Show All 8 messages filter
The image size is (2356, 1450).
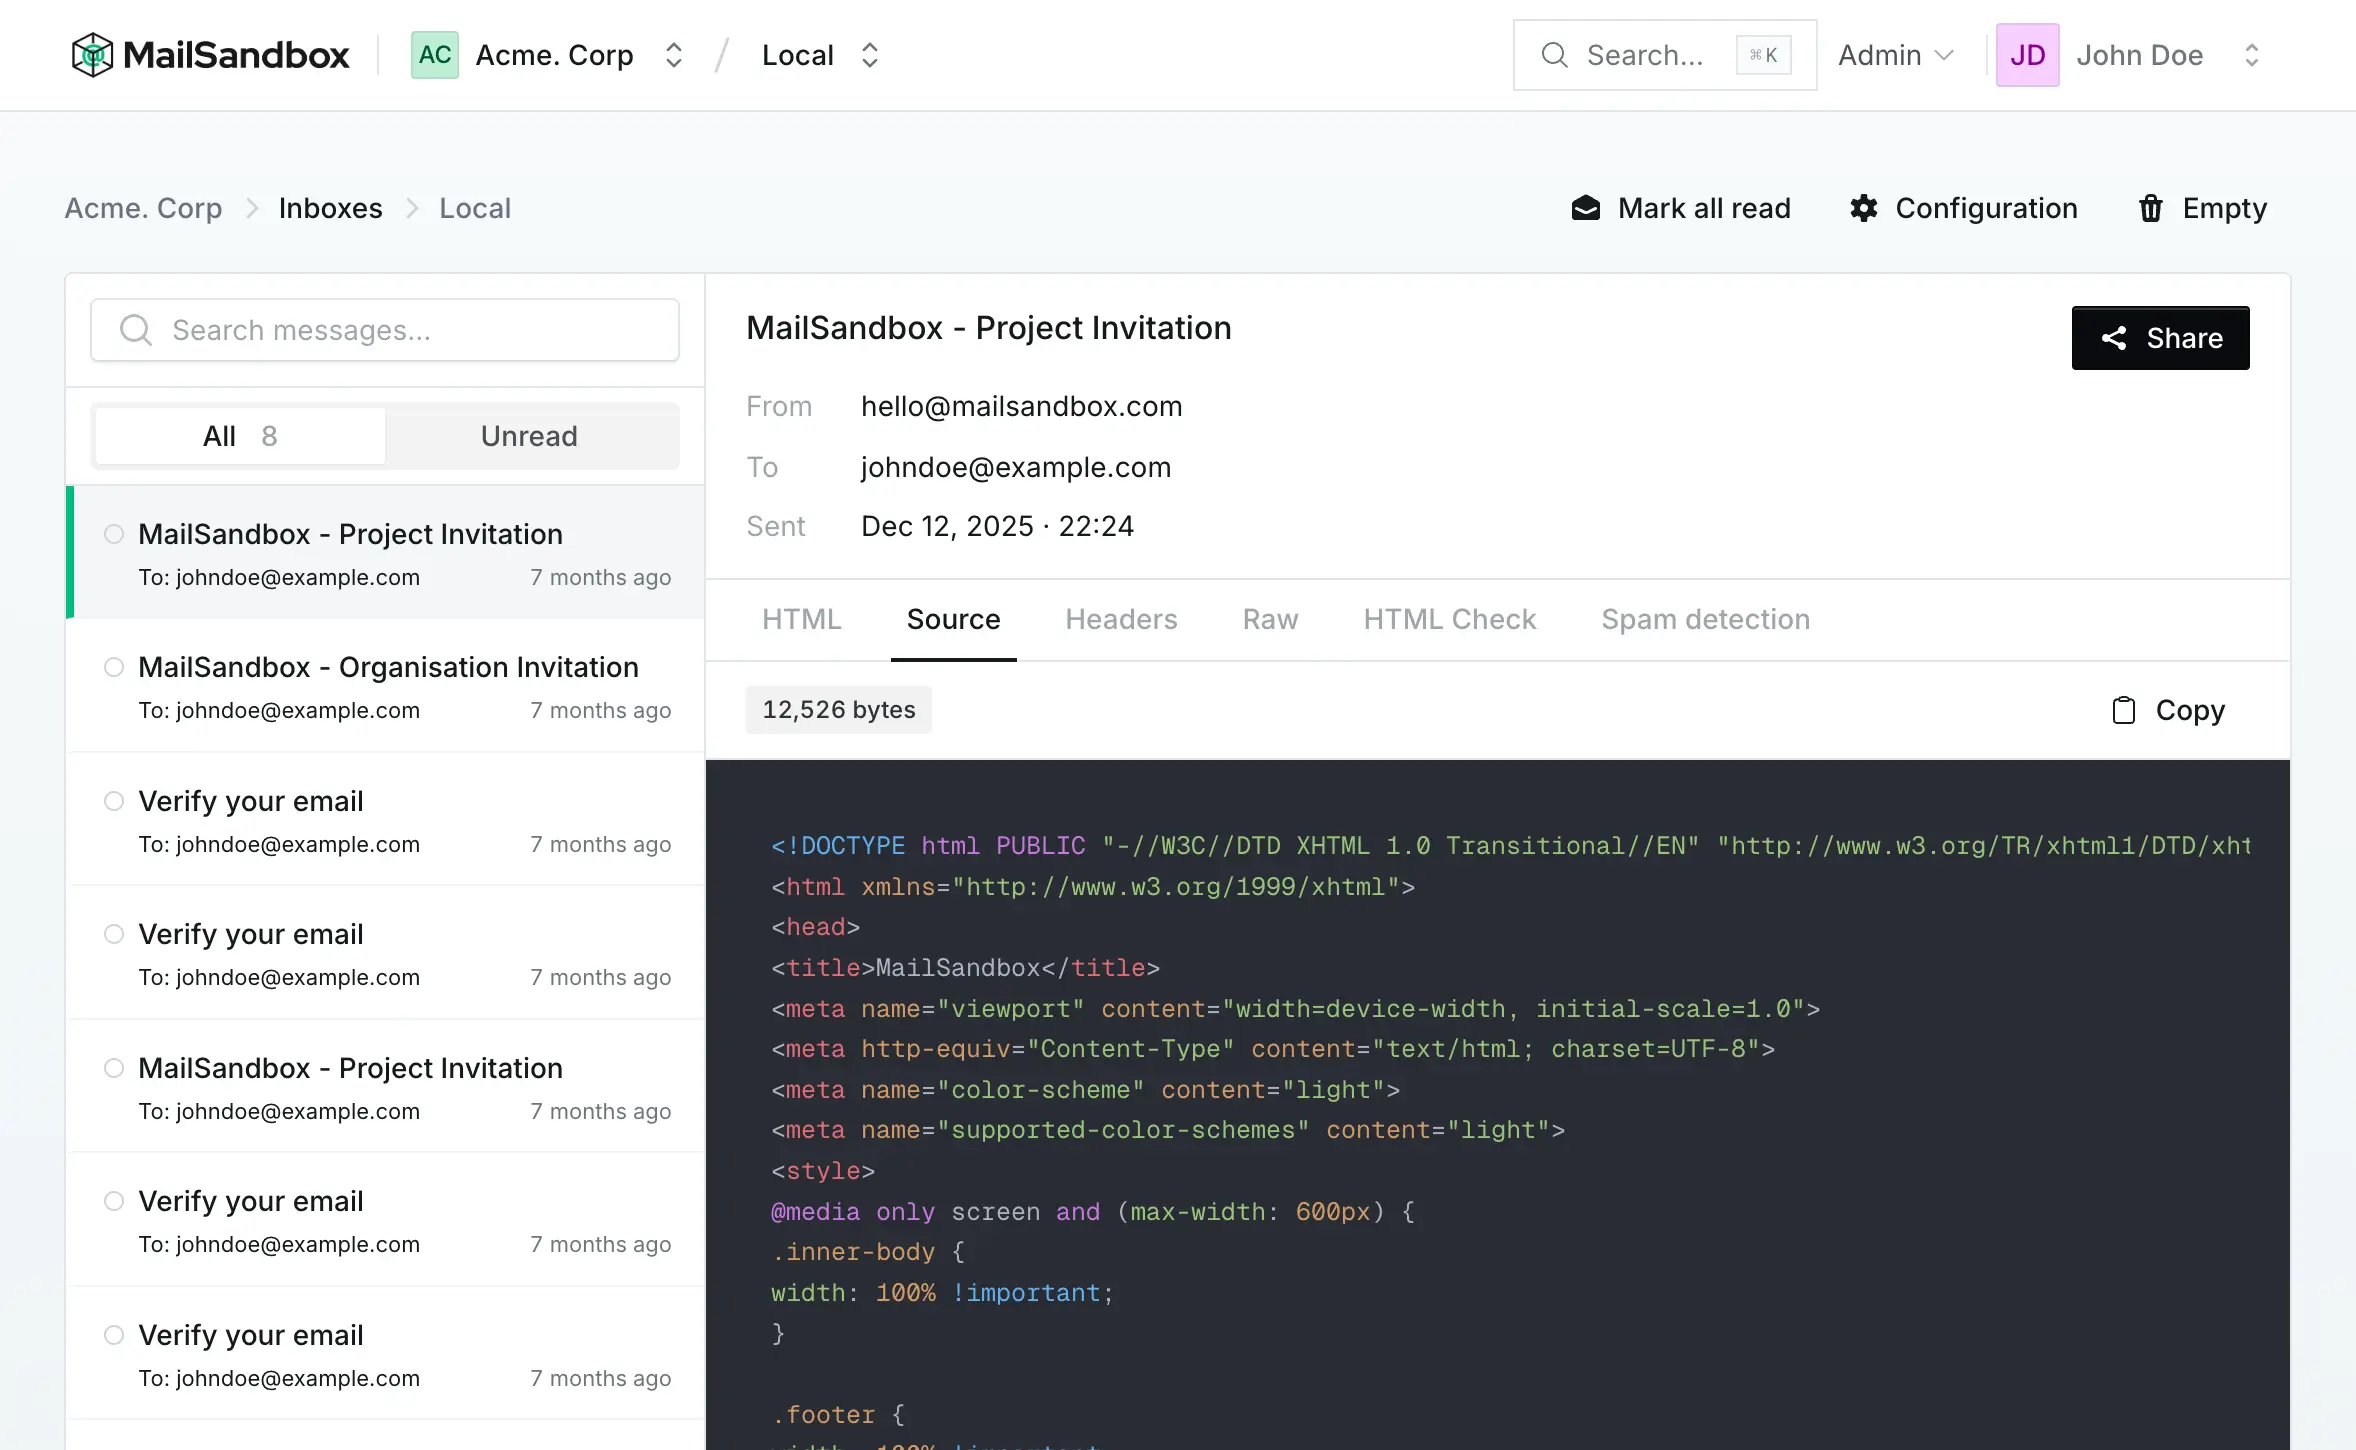(x=240, y=436)
